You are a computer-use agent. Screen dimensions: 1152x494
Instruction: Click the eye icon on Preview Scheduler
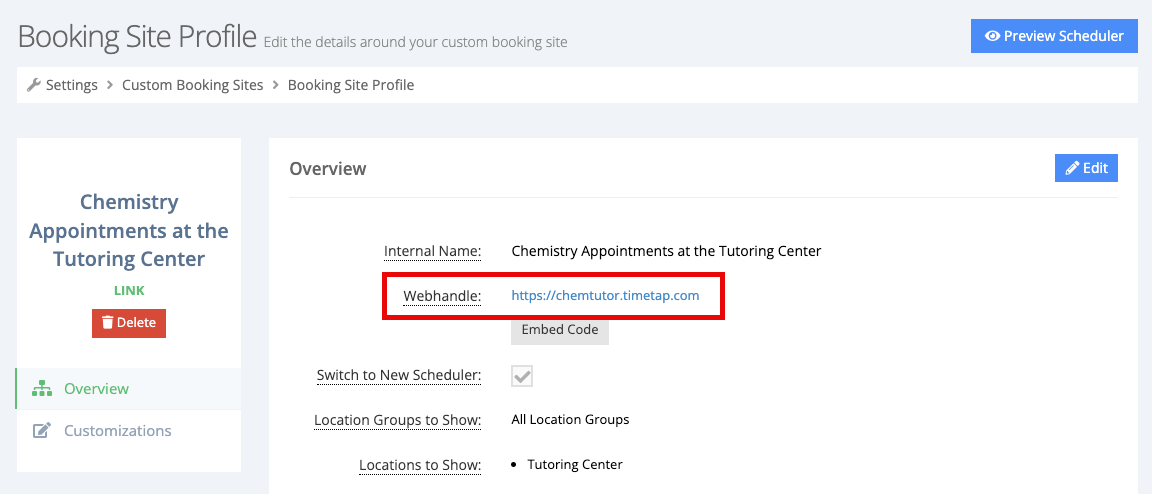point(992,36)
